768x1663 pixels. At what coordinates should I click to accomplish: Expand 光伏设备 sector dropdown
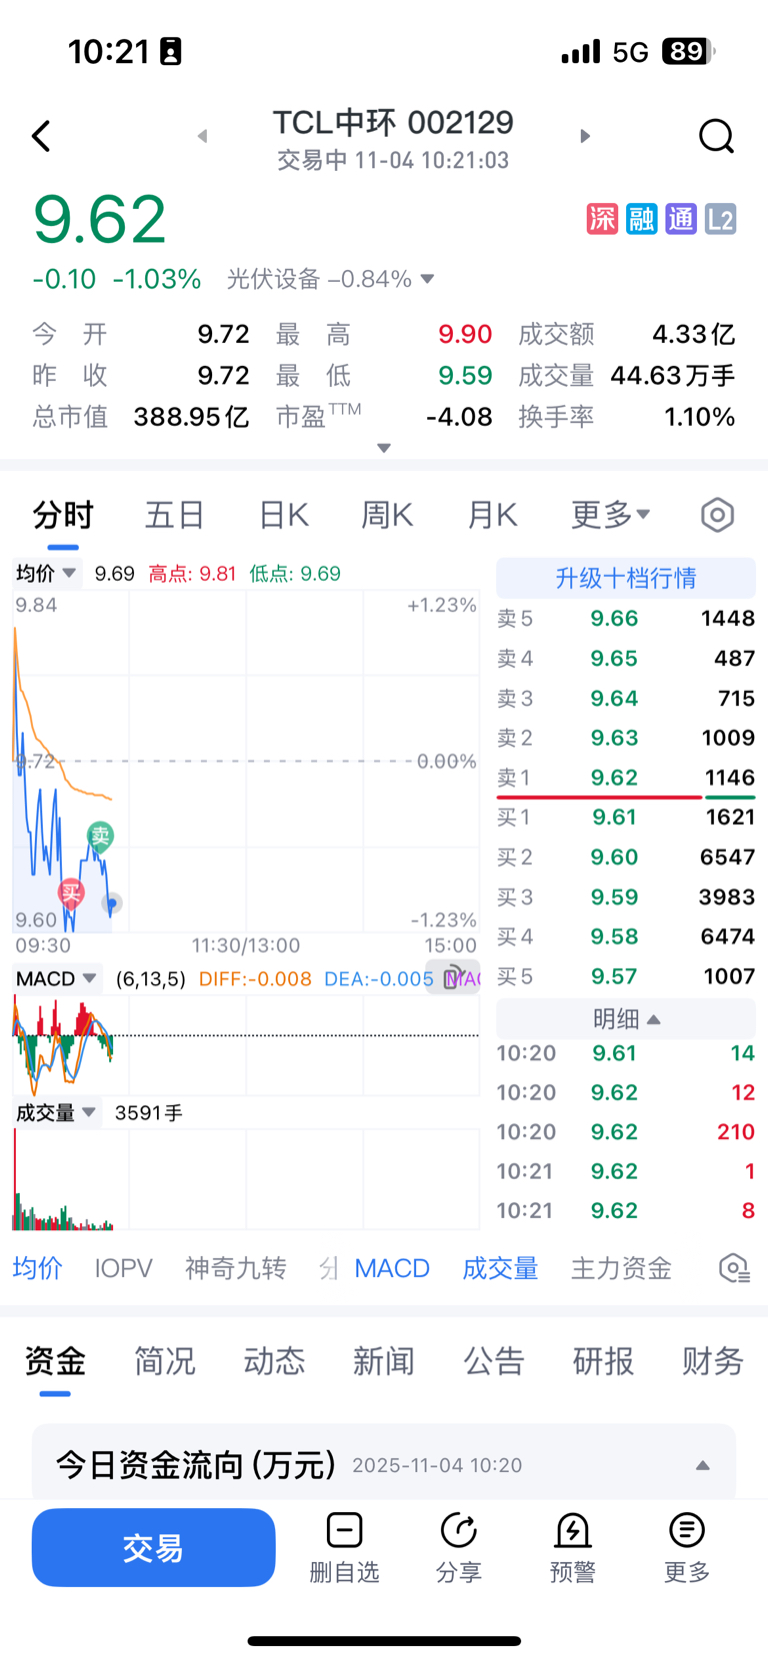[x=428, y=279]
